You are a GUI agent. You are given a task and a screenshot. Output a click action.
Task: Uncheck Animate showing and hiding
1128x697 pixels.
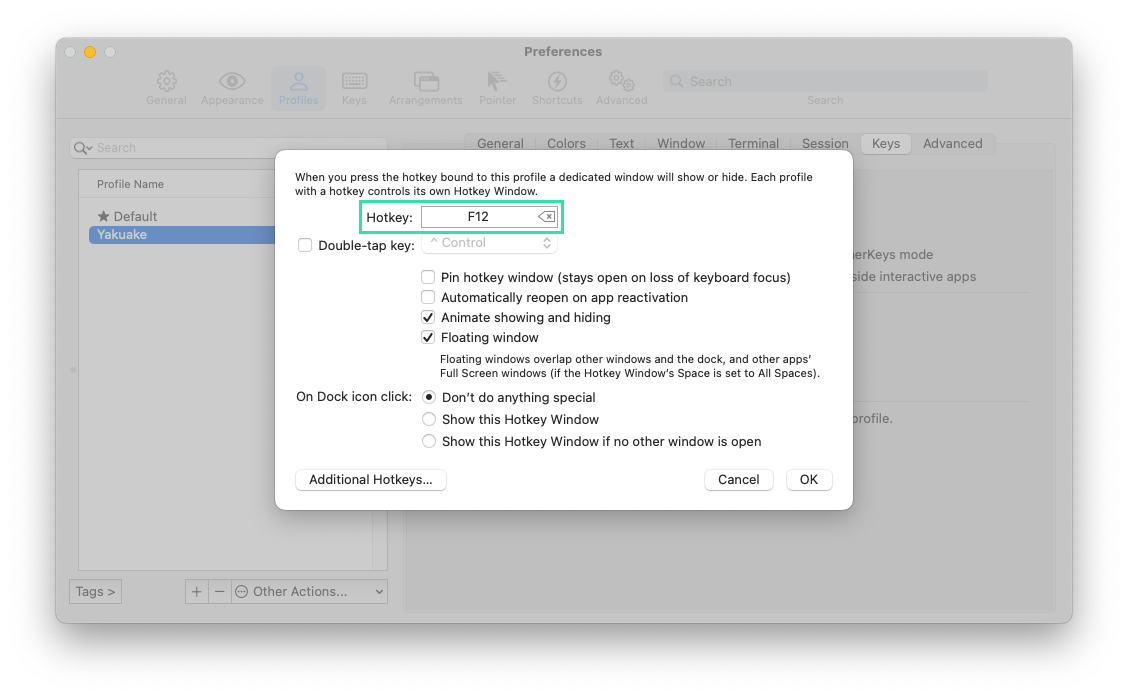click(x=428, y=317)
